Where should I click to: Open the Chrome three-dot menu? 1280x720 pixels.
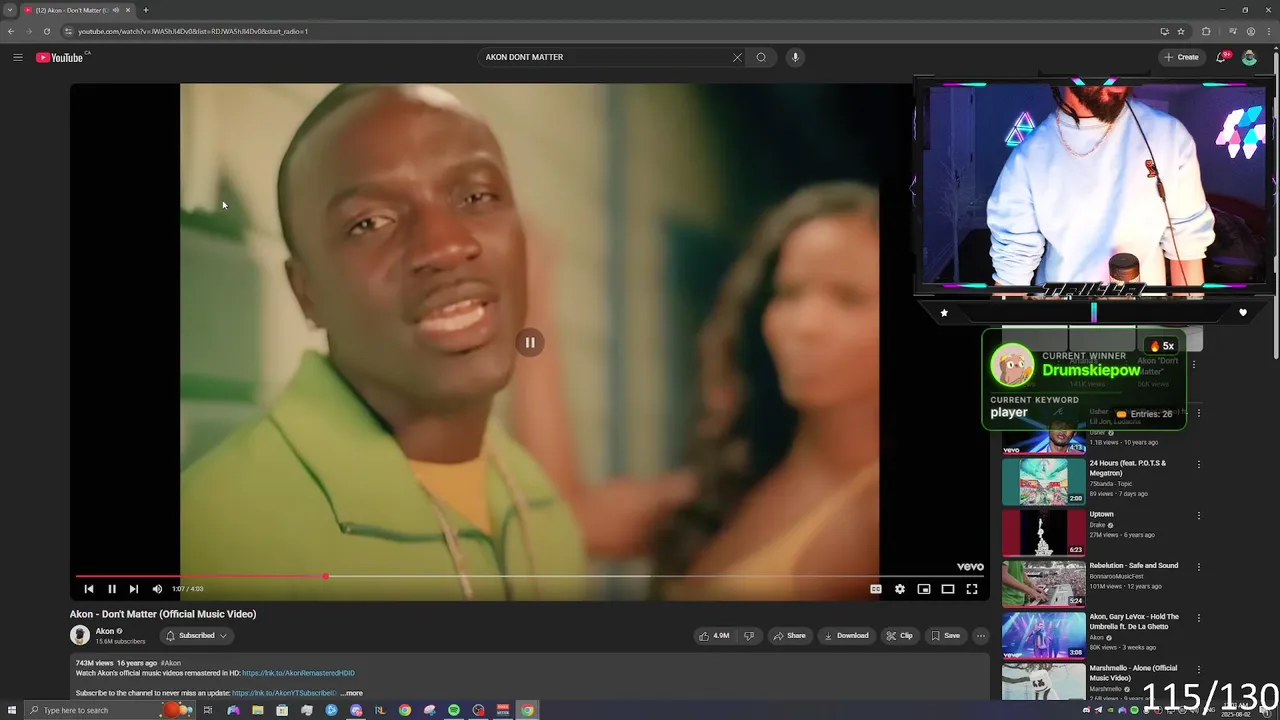pyautogui.click(x=1268, y=31)
